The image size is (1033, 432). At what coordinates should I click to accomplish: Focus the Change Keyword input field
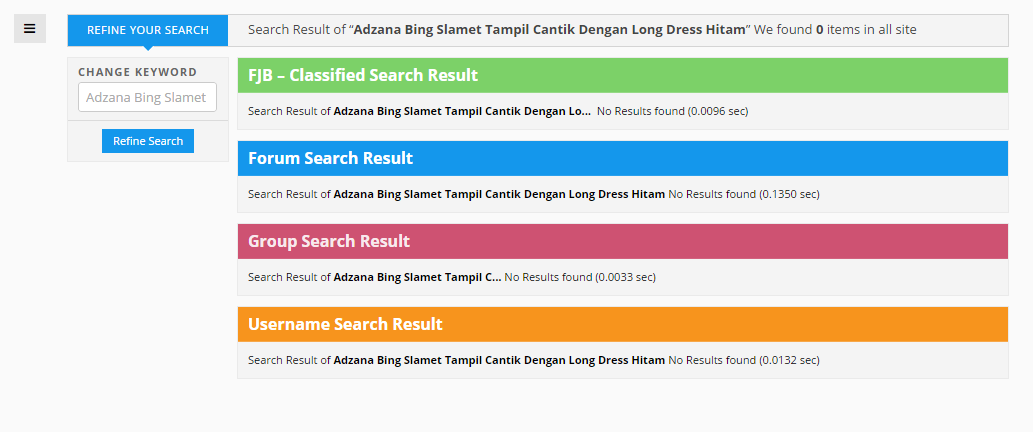coord(148,97)
